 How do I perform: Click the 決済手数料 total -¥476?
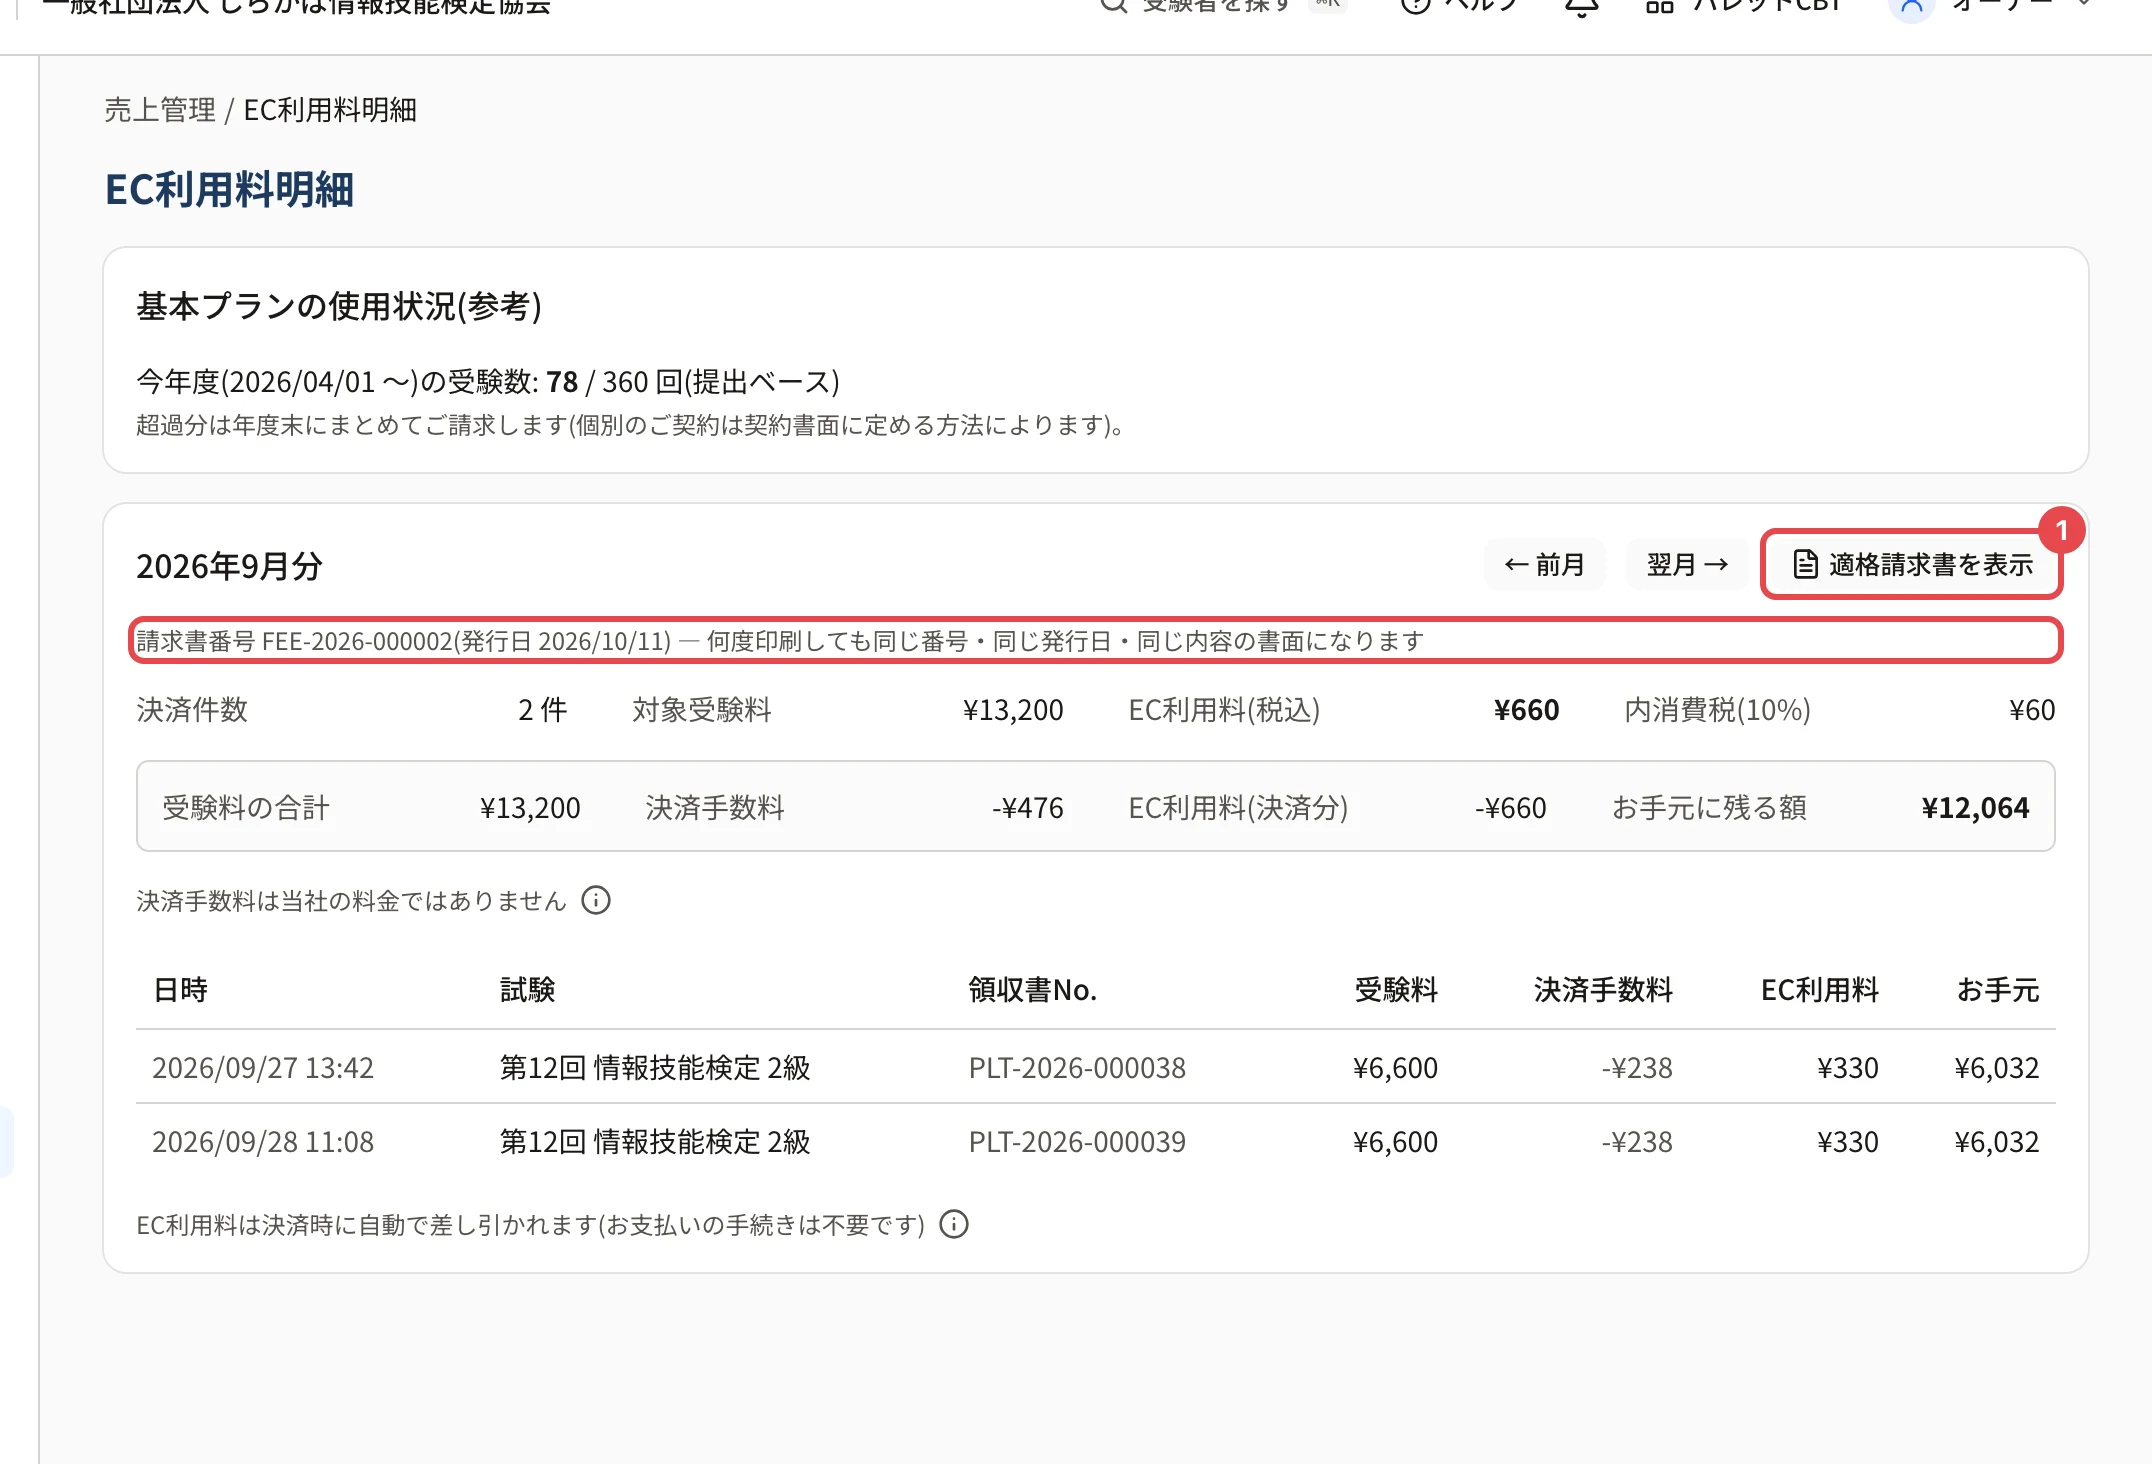(x=1027, y=808)
